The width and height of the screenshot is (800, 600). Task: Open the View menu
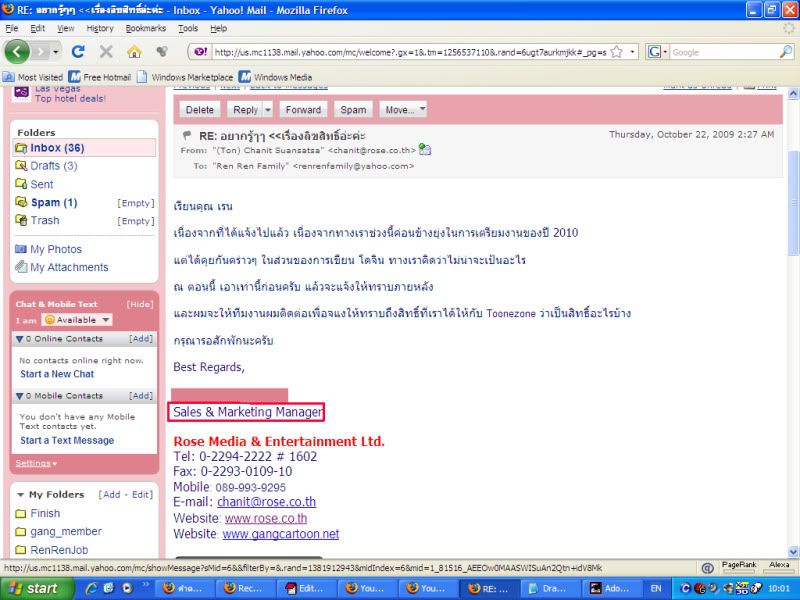coord(65,28)
